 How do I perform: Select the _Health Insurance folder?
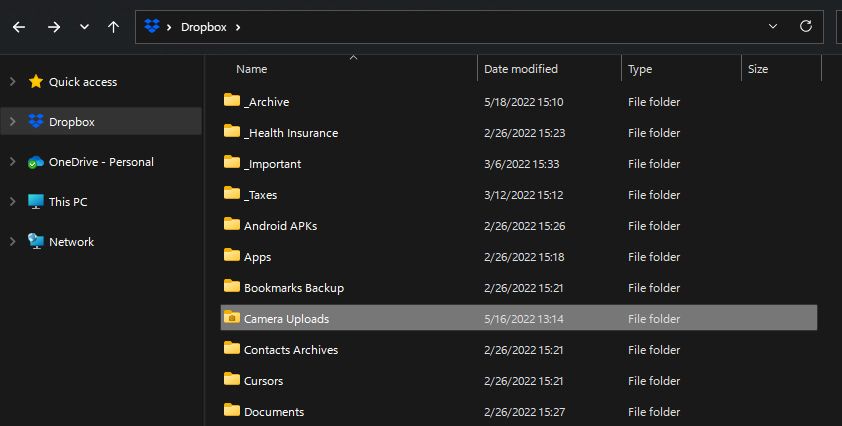tap(290, 133)
